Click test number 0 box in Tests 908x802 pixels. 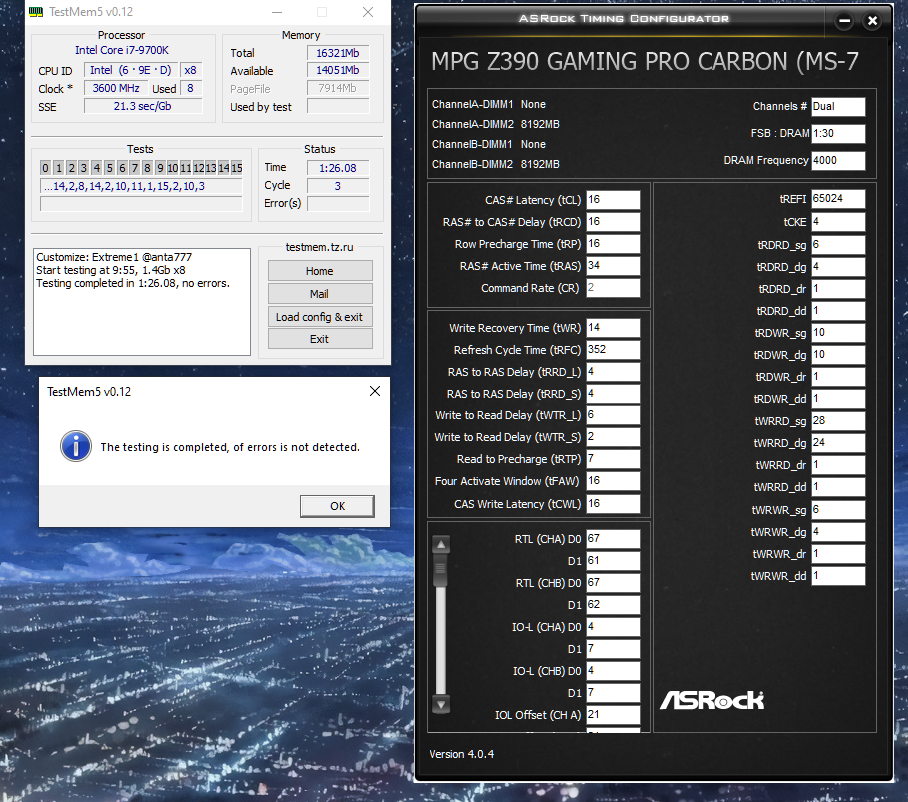coord(45,168)
